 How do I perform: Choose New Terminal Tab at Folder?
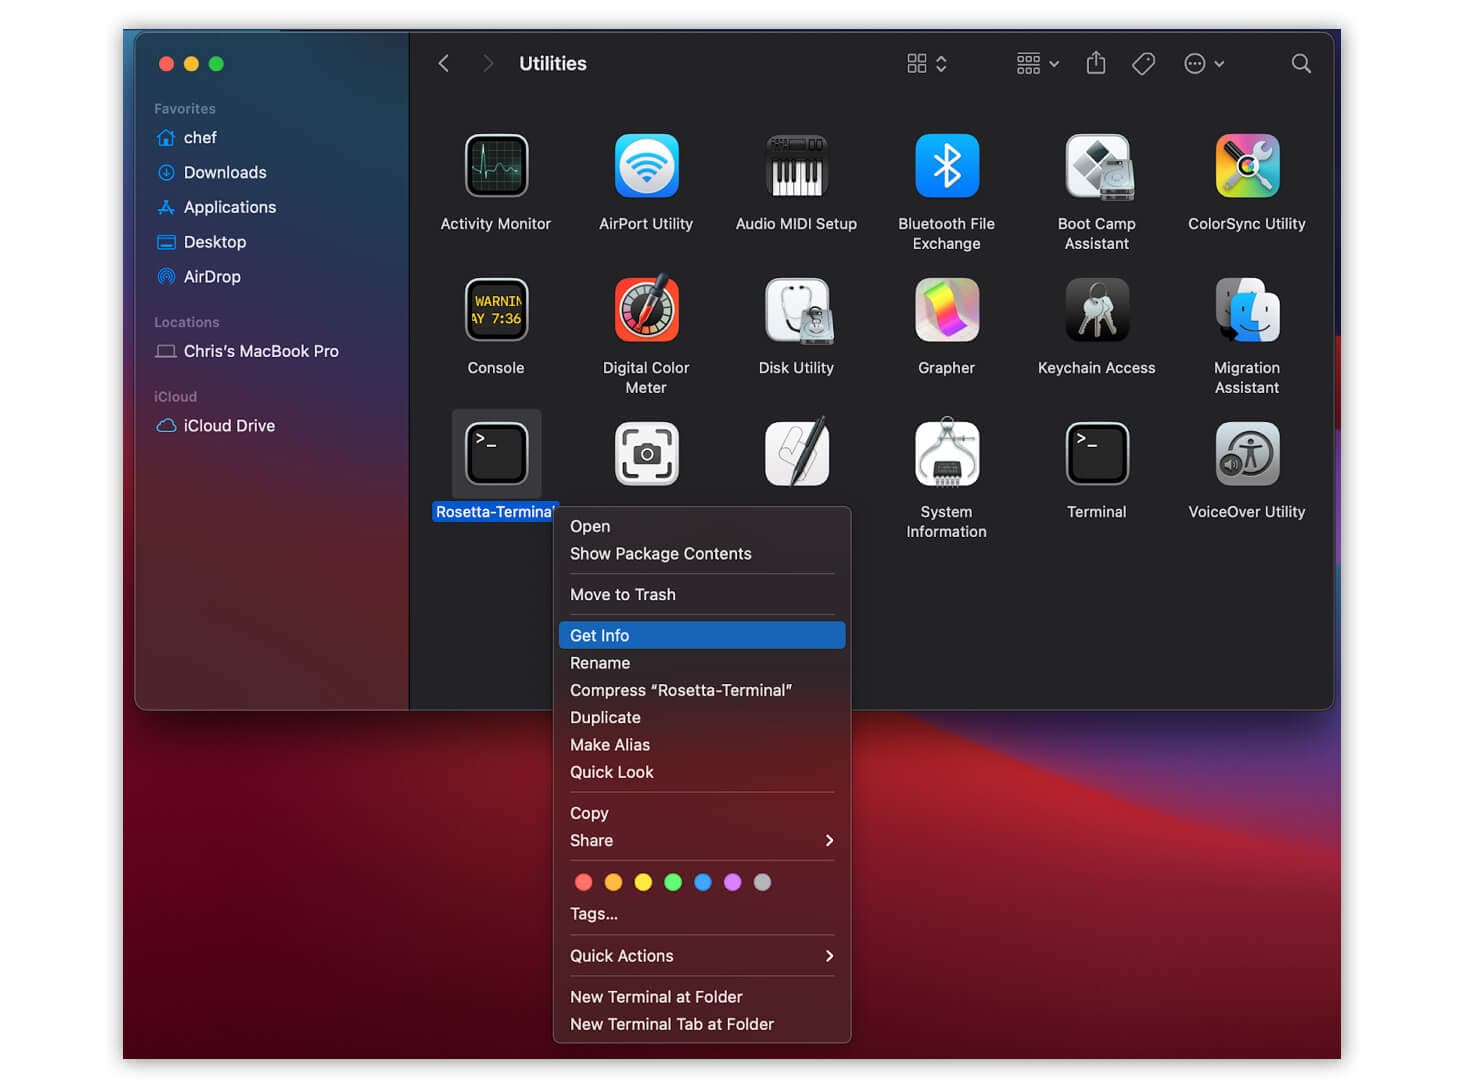point(702,1024)
